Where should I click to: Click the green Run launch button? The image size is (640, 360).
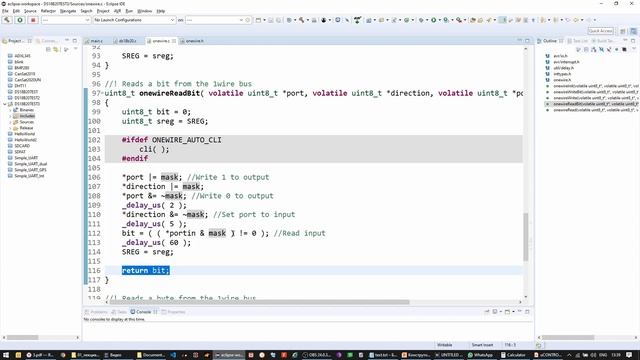20,20
